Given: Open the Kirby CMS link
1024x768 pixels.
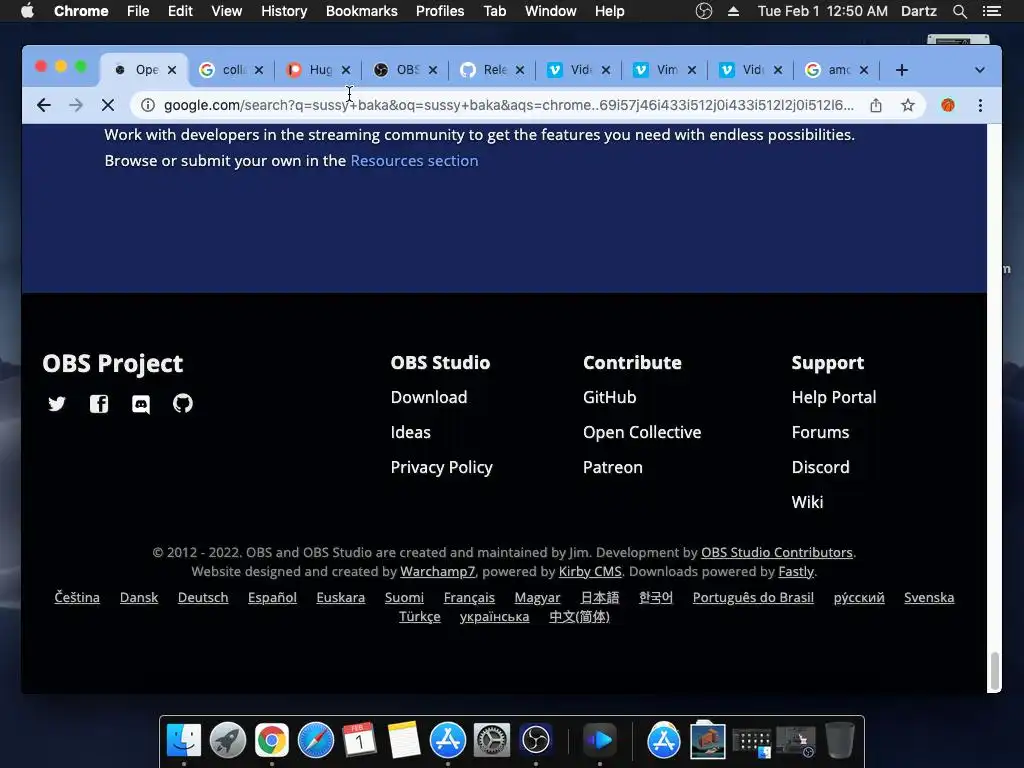Looking at the screenshot, I should tap(590, 571).
